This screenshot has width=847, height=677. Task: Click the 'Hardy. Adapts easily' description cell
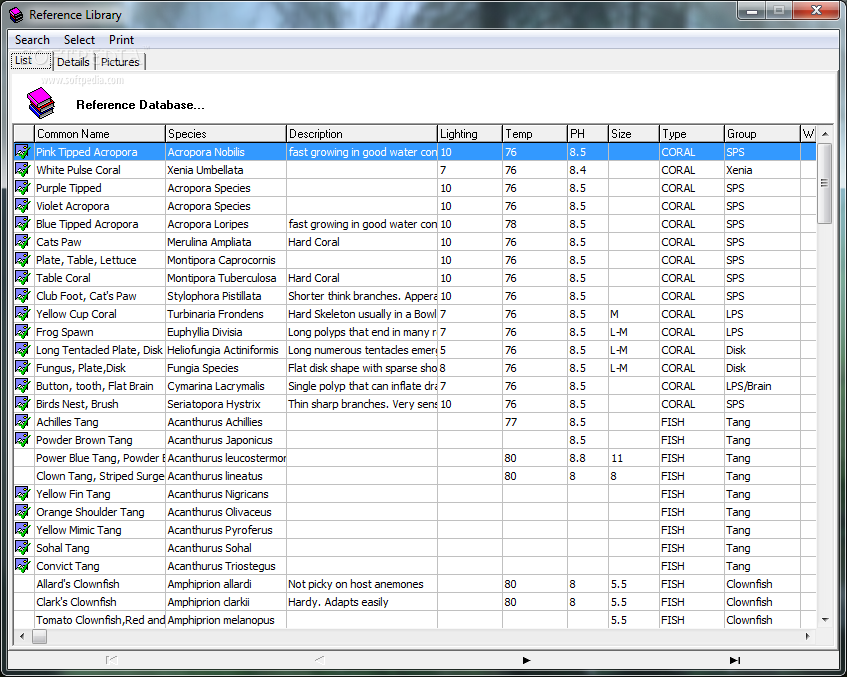362,602
